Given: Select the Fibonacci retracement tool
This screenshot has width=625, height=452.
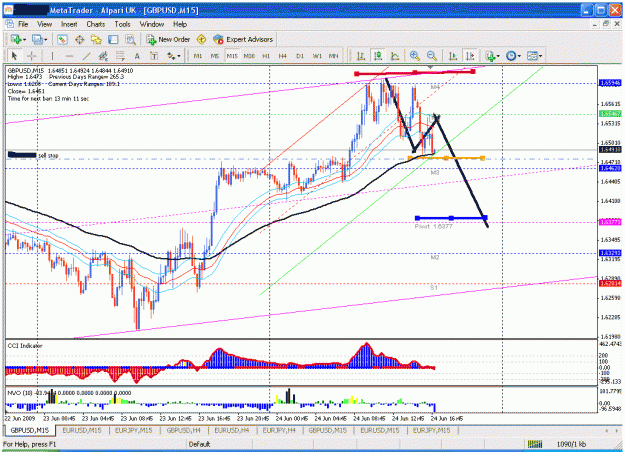Looking at the screenshot, I should tap(120, 56).
